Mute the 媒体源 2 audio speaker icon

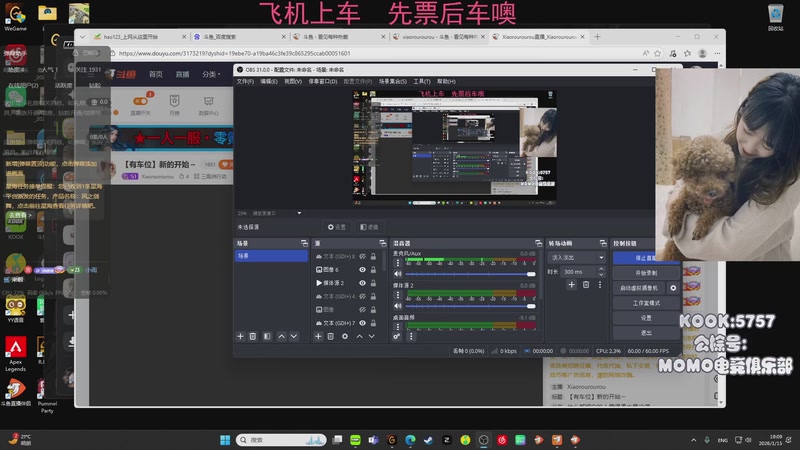(398, 306)
